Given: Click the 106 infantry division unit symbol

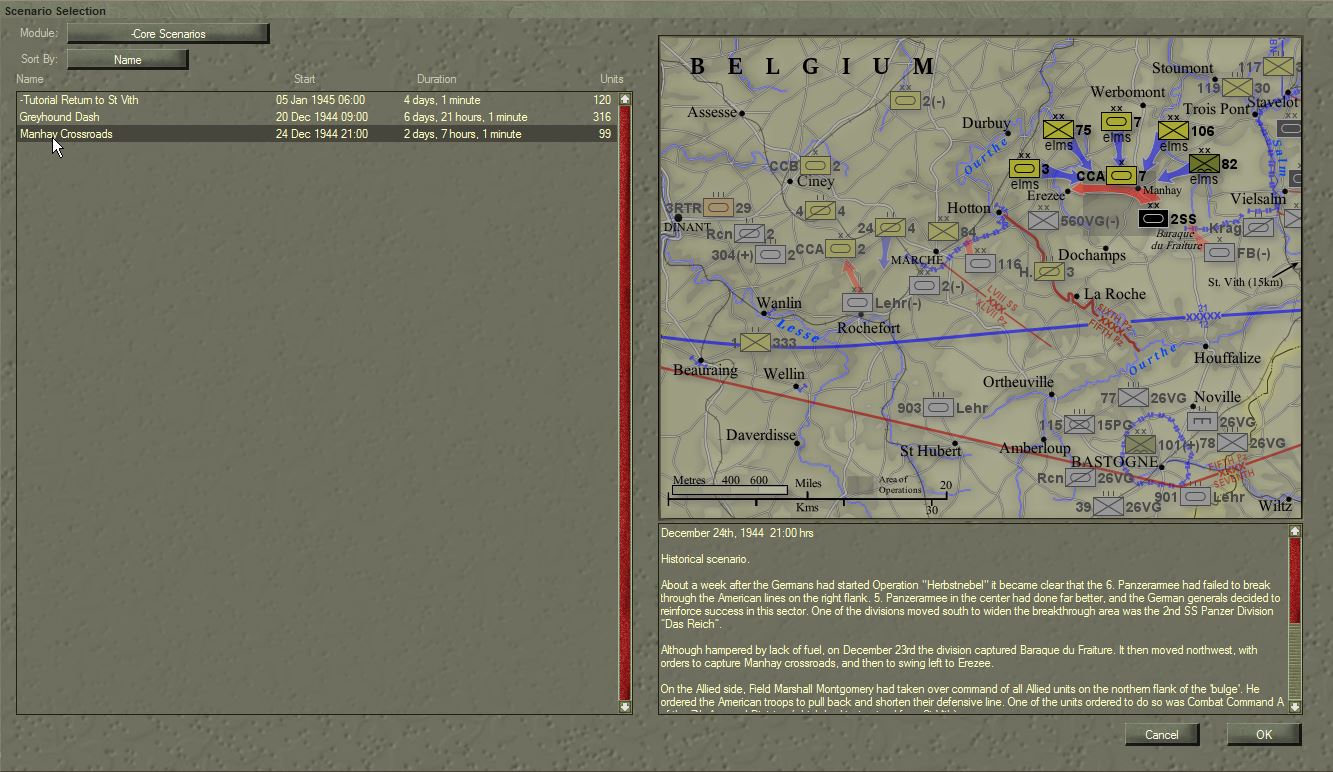Looking at the screenshot, I should (x=1173, y=130).
